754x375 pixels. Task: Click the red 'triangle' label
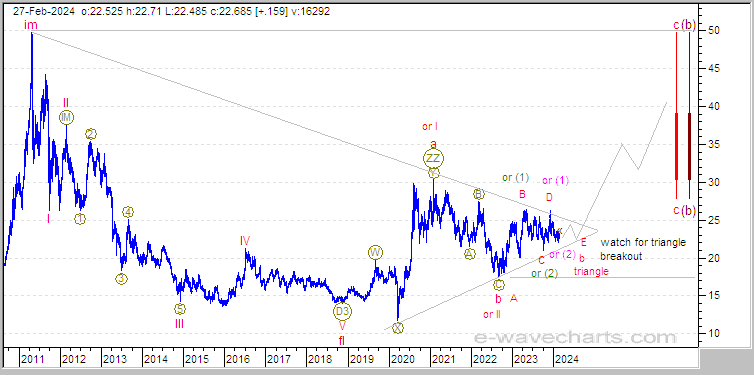pos(591,272)
